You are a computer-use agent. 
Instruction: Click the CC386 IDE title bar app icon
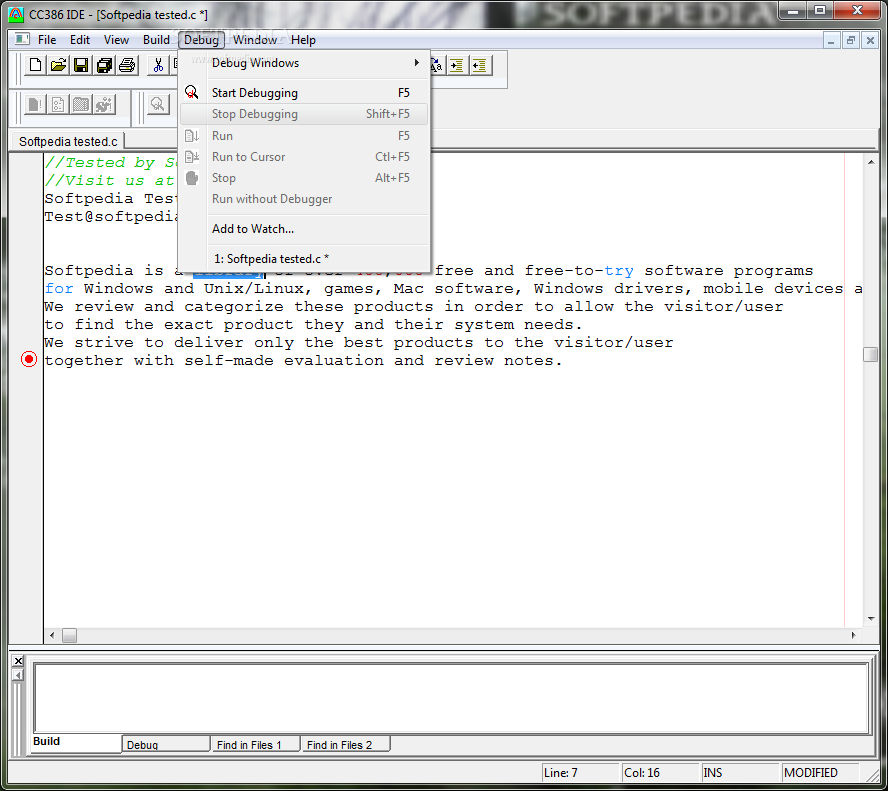click(x=16, y=14)
